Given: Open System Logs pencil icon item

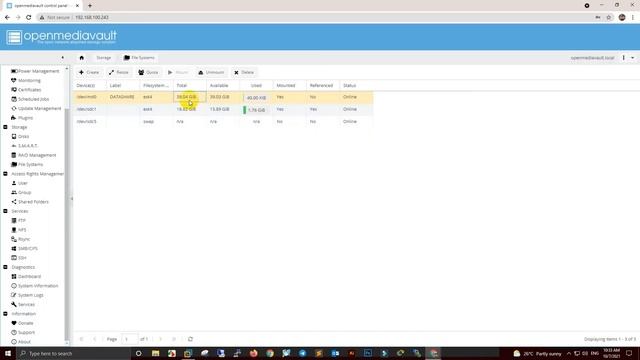Looking at the screenshot, I should (x=27, y=295).
